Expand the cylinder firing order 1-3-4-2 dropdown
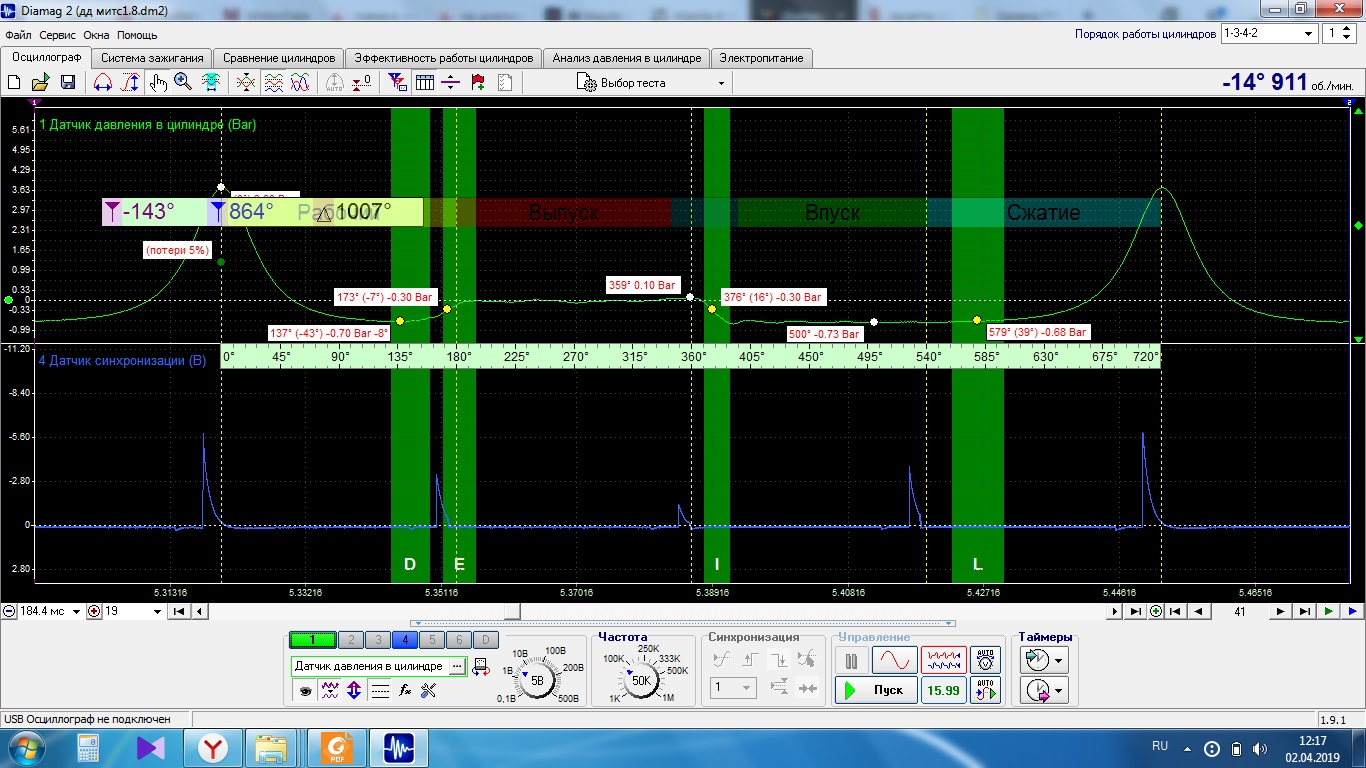This screenshot has width=1366, height=768. point(1269,34)
